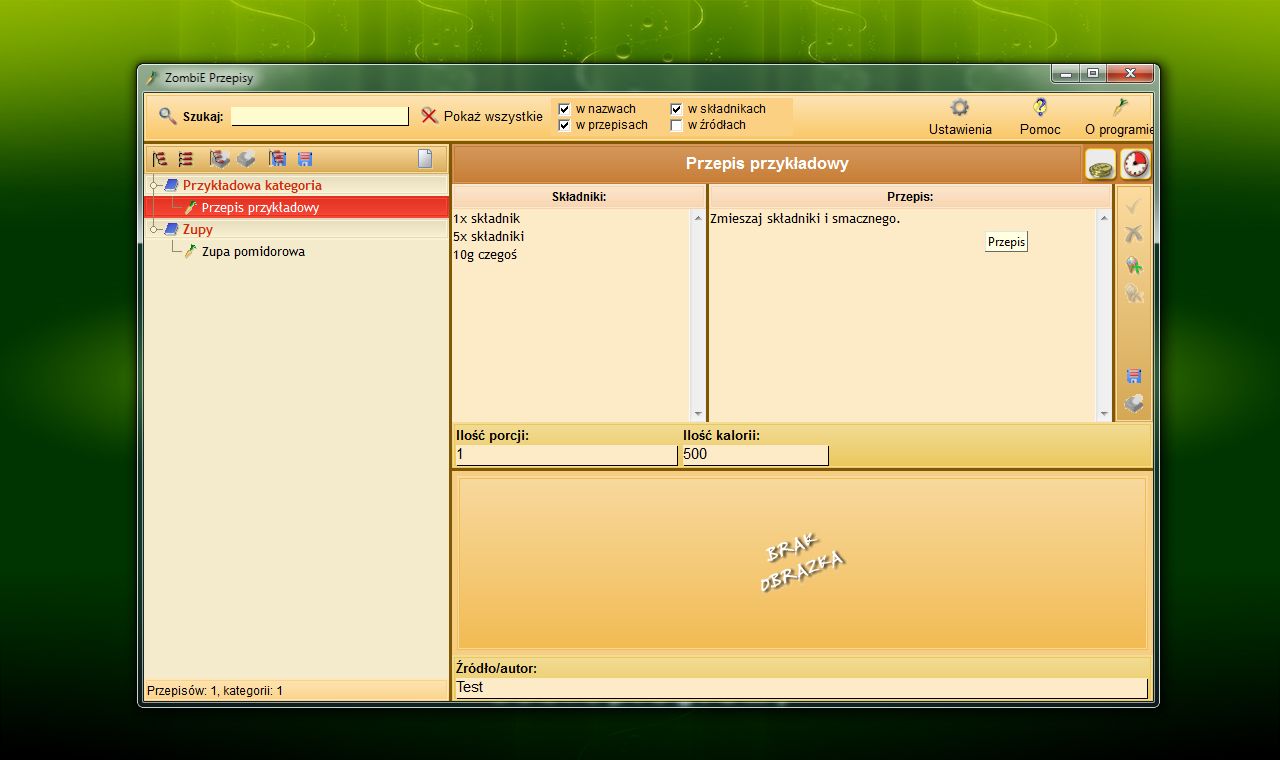Toggle the 'w nazwach' checkbox
The image size is (1280, 760).
coord(564,109)
